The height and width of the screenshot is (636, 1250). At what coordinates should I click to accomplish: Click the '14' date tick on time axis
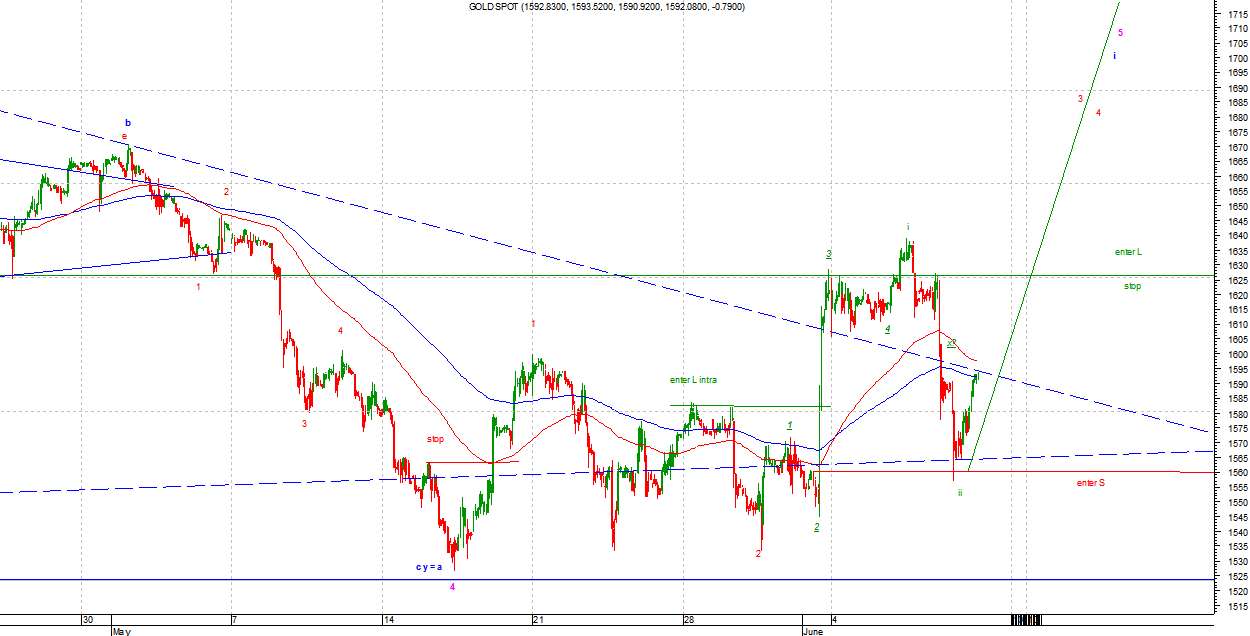386,619
